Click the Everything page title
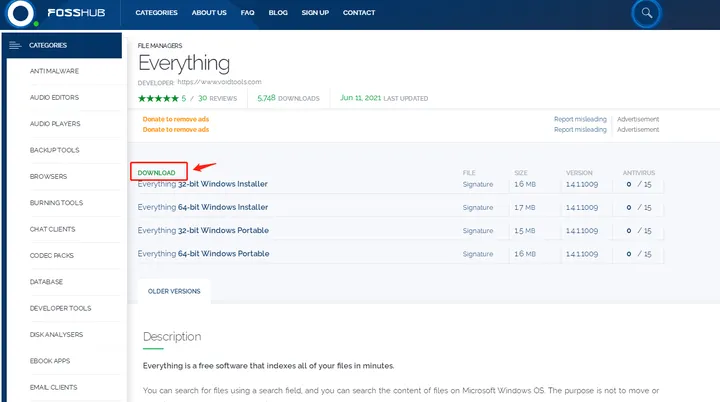 point(184,63)
